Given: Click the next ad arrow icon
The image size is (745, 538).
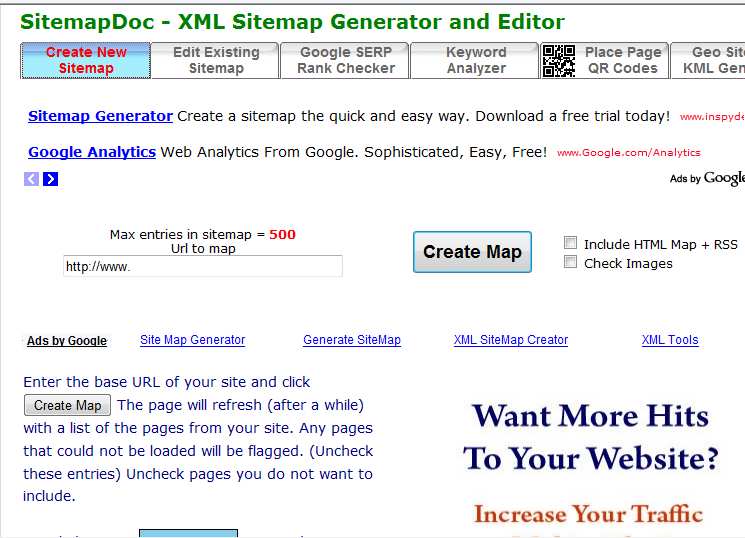Looking at the screenshot, I should 50,179.
